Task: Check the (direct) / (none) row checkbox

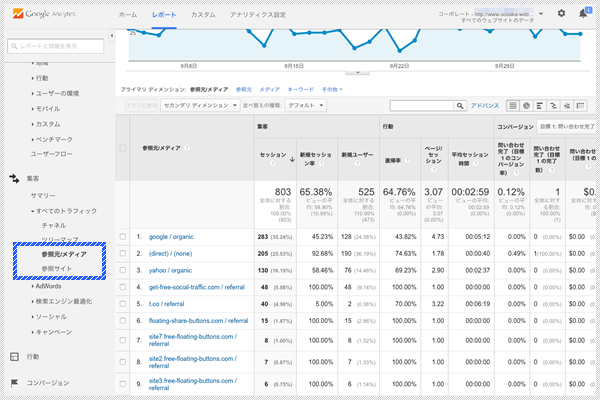Action: 122,253
